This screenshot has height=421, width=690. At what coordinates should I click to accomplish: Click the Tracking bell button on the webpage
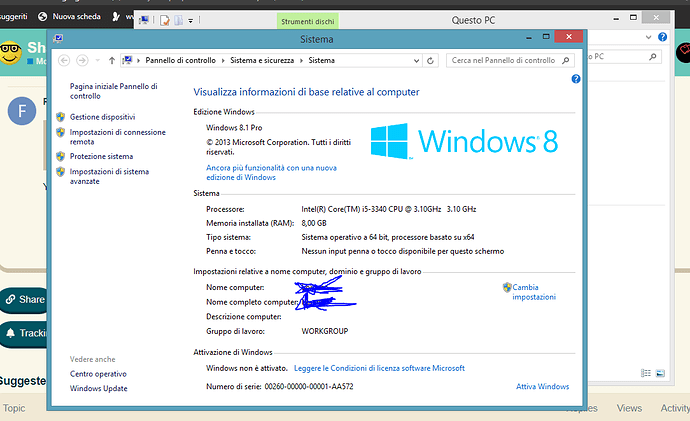[x=25, y=333]
